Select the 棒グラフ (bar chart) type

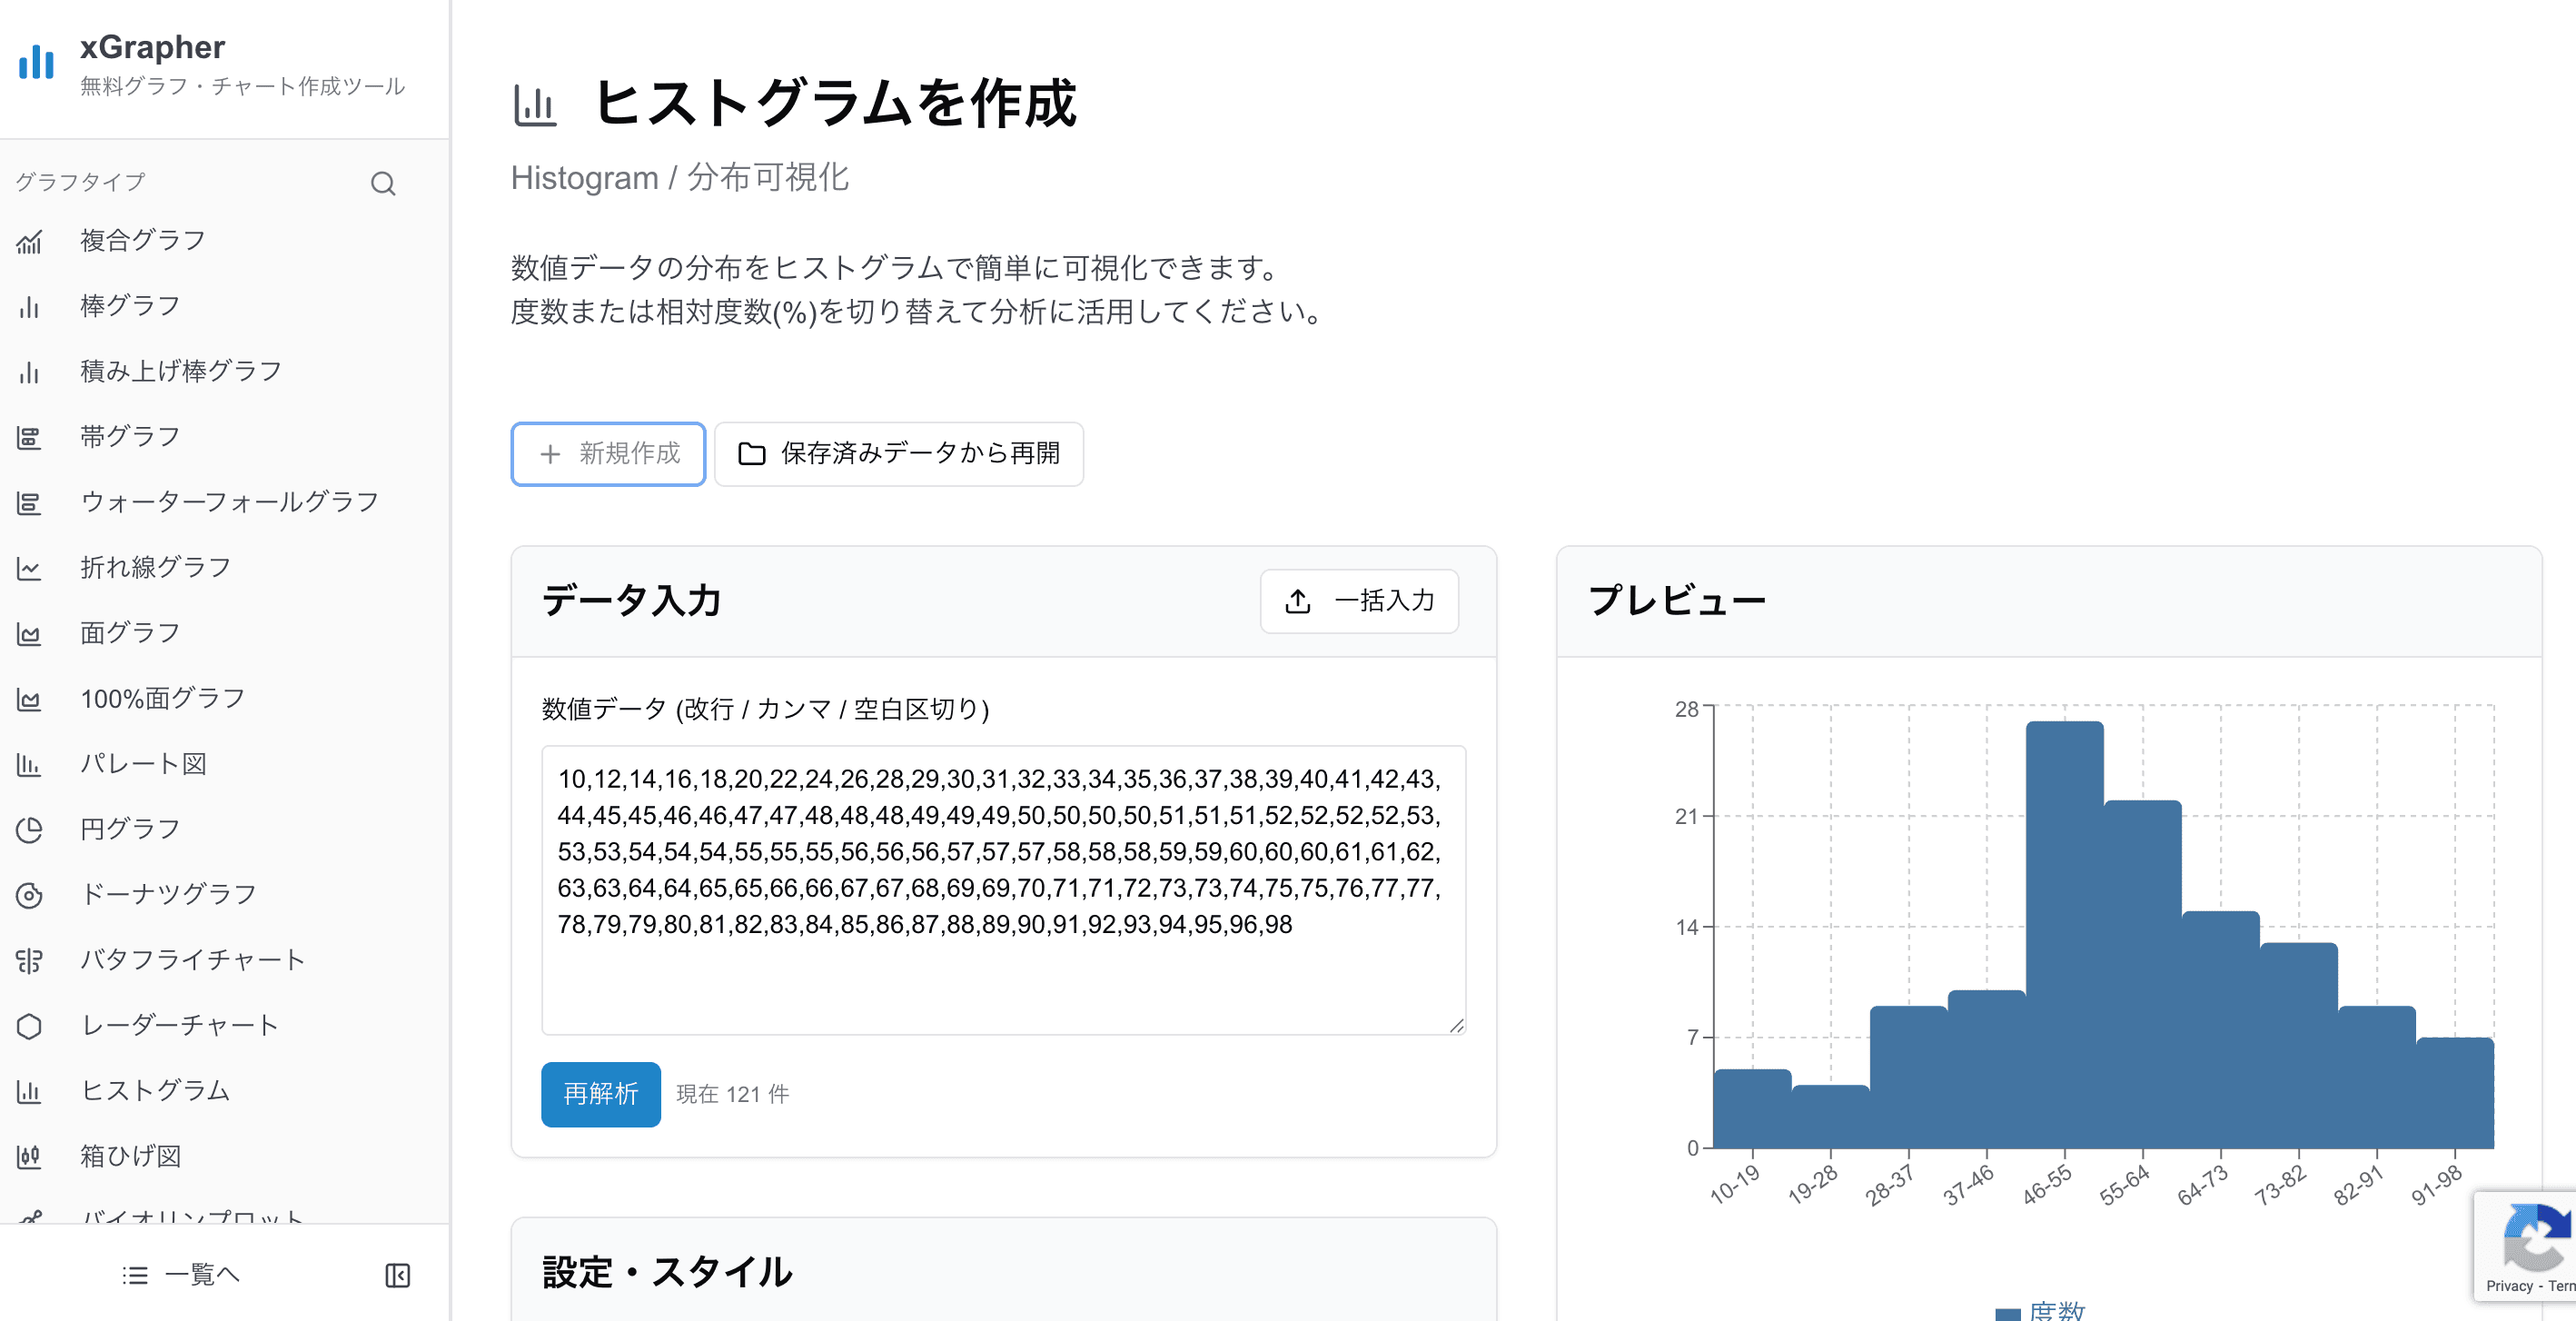[x=130, y=305]
